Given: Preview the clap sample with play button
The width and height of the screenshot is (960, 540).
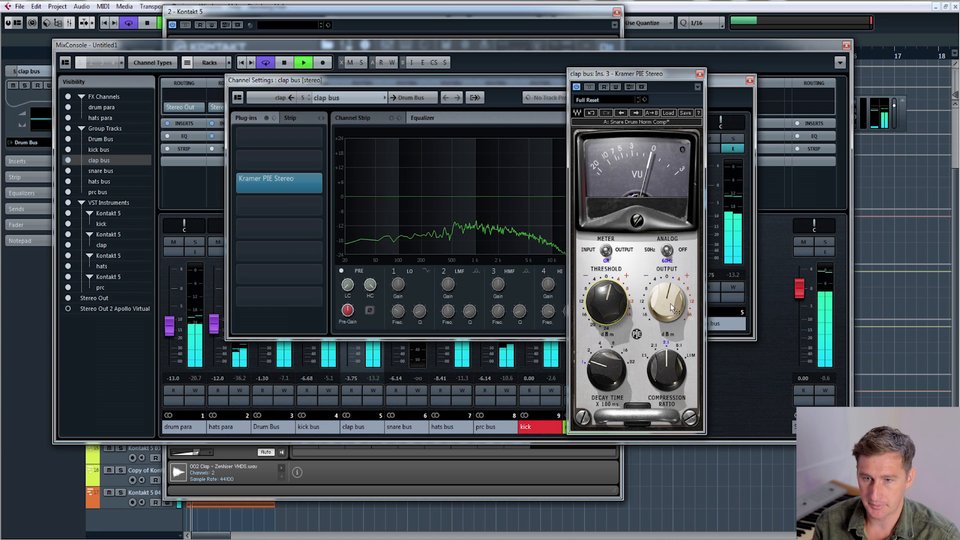Looking at the screenshot, I should 178,472.
